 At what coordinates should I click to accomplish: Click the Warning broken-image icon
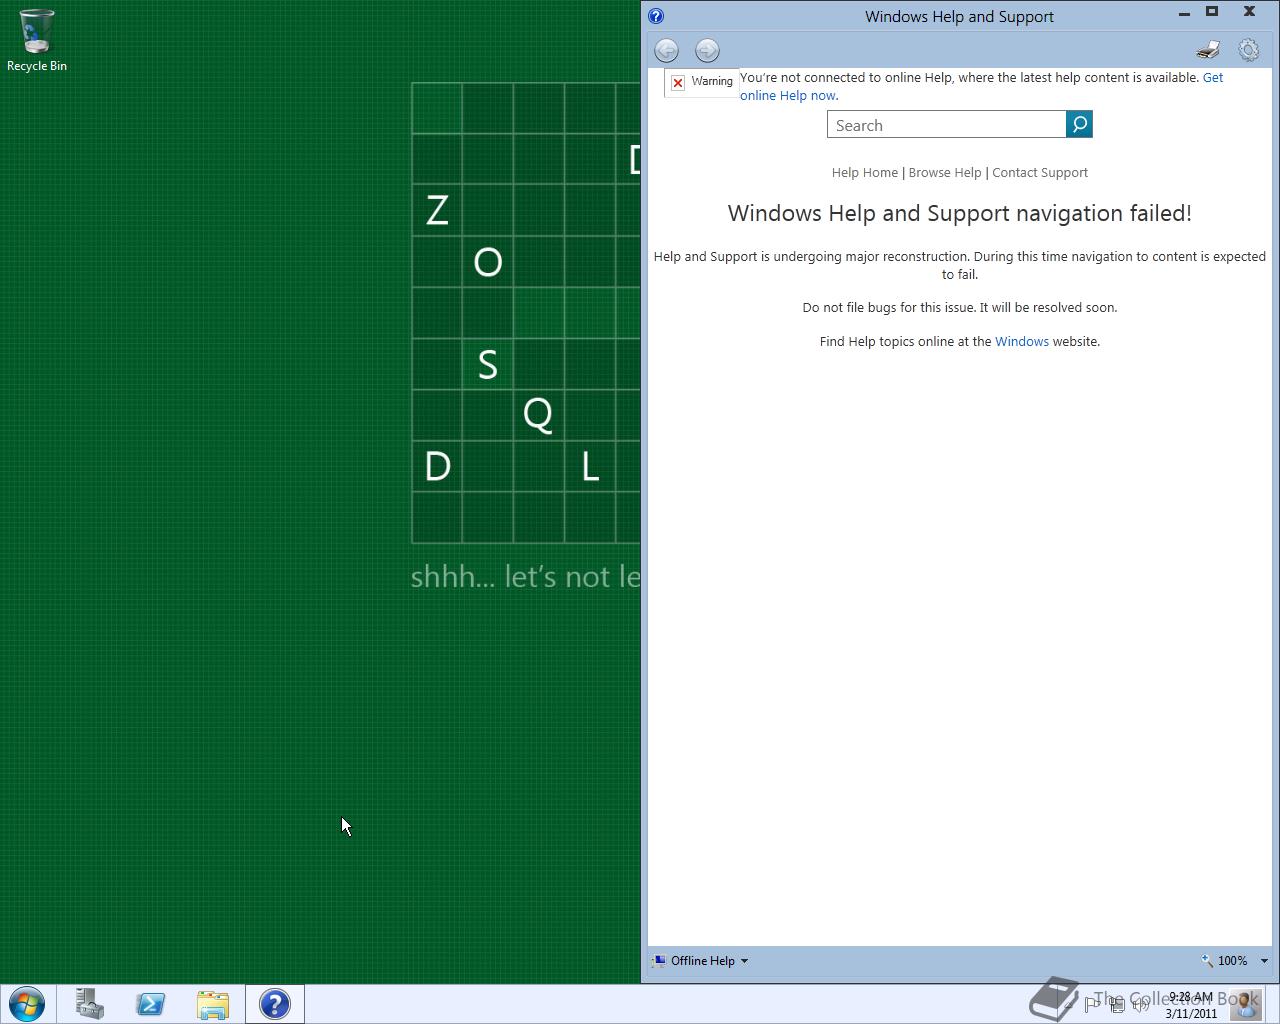click(678, 82)
